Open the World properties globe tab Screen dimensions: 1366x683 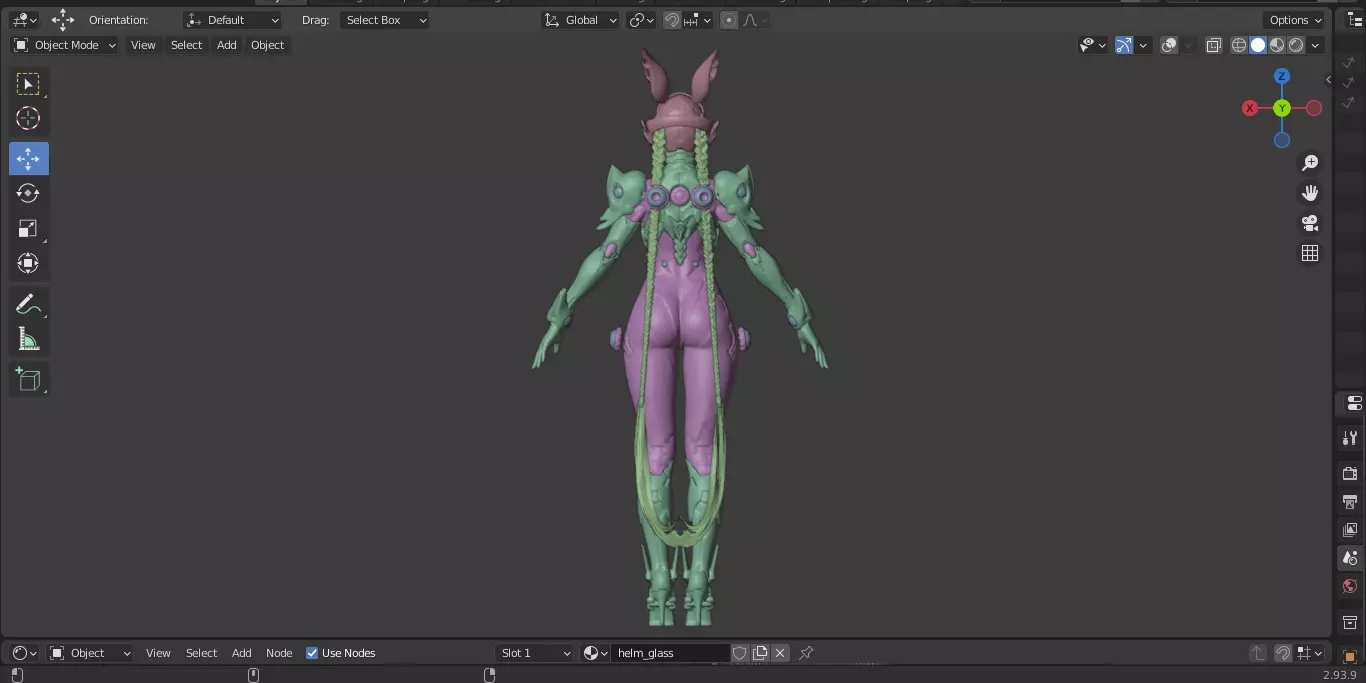tap(1350, 586)
